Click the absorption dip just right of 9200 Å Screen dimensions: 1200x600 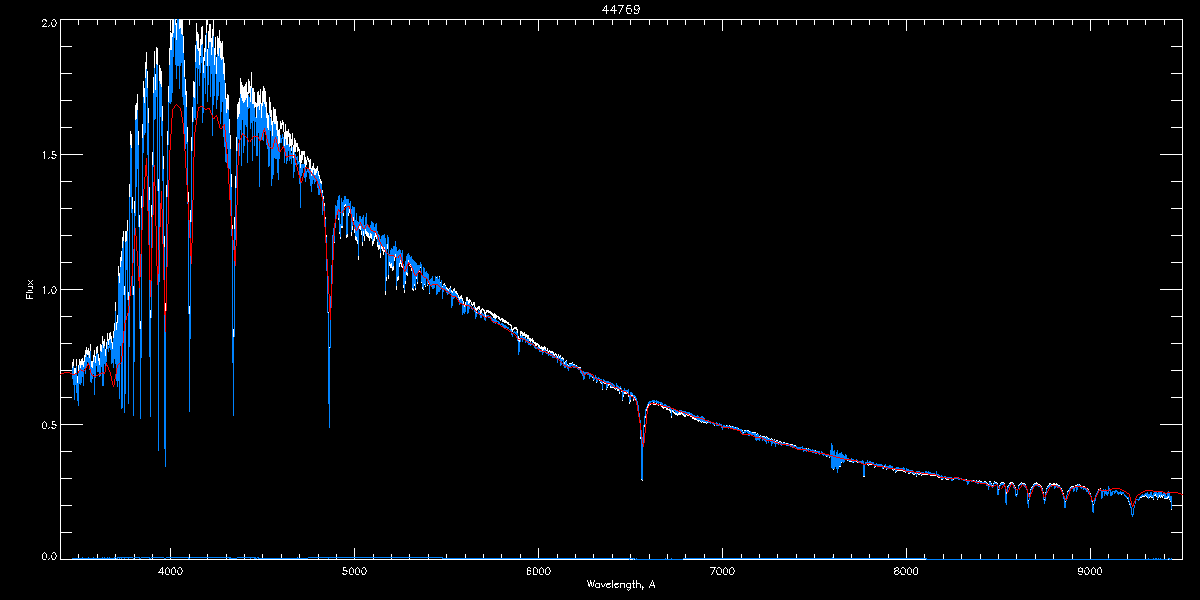point(1132,513)
